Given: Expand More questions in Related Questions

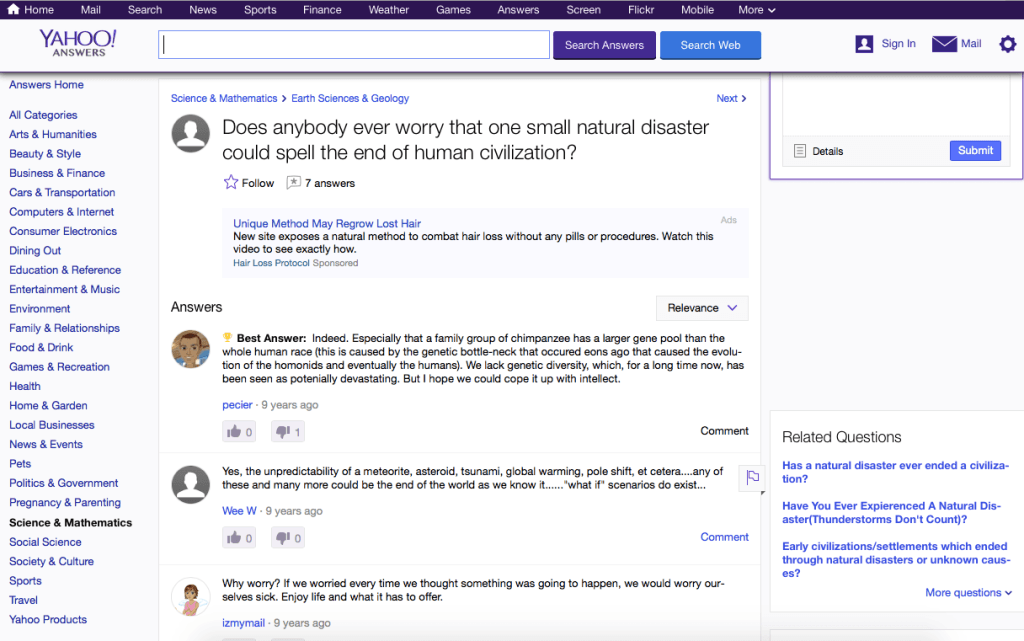Looking at the screenshot, I should pyautogui.click(x=968, y=592).
